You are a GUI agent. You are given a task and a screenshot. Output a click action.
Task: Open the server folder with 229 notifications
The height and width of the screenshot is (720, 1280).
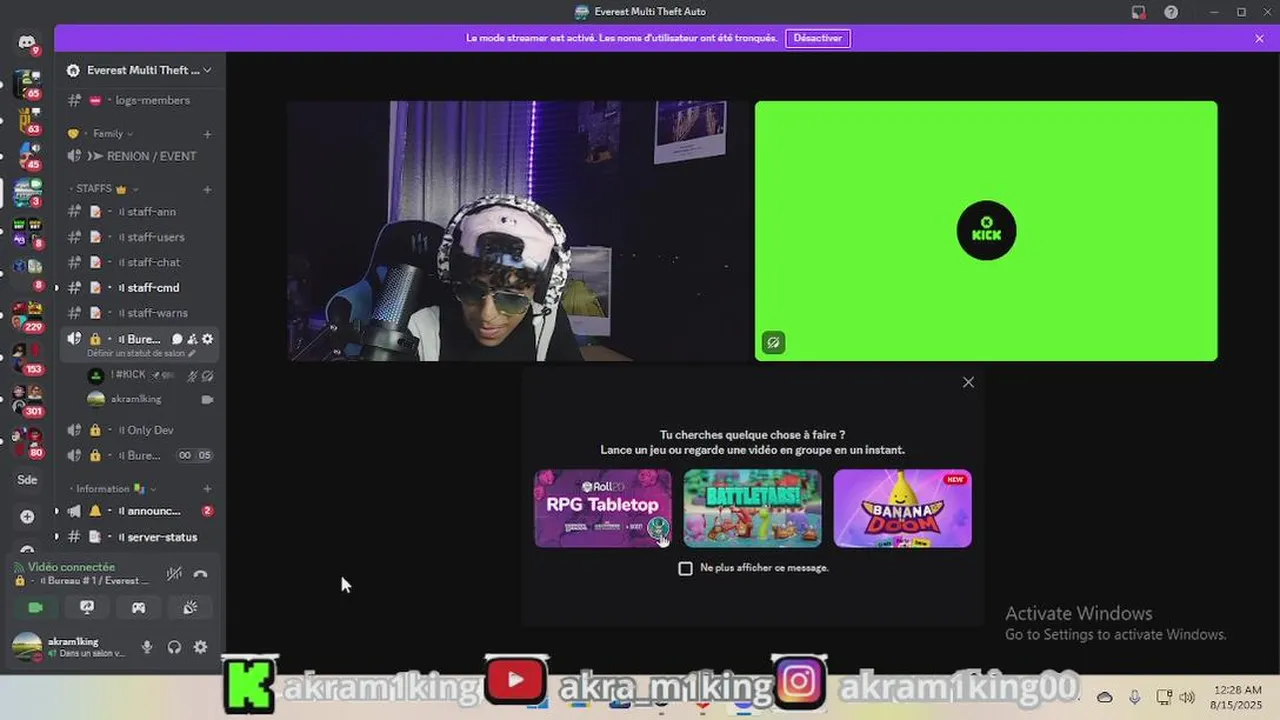(x=27, y=317)
